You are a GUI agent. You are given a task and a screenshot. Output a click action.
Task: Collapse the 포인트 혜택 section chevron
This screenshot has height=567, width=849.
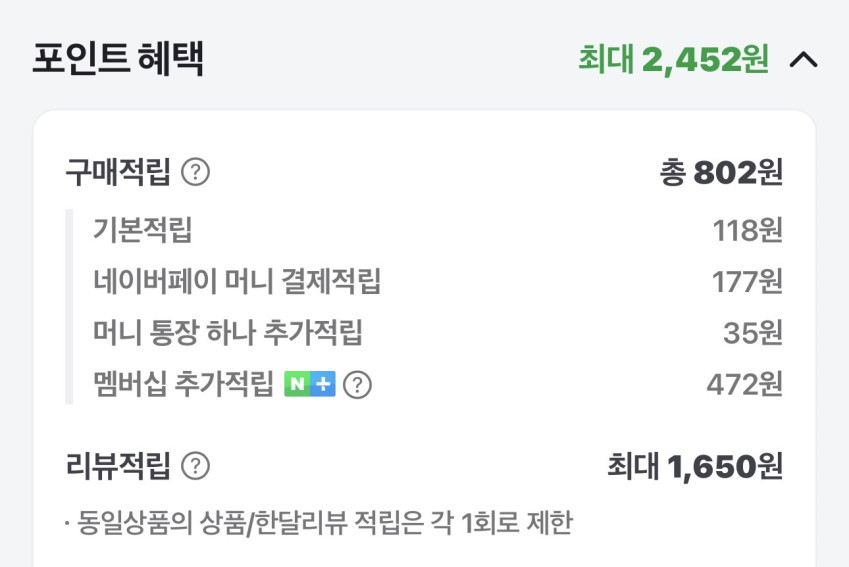pos(803,60)
